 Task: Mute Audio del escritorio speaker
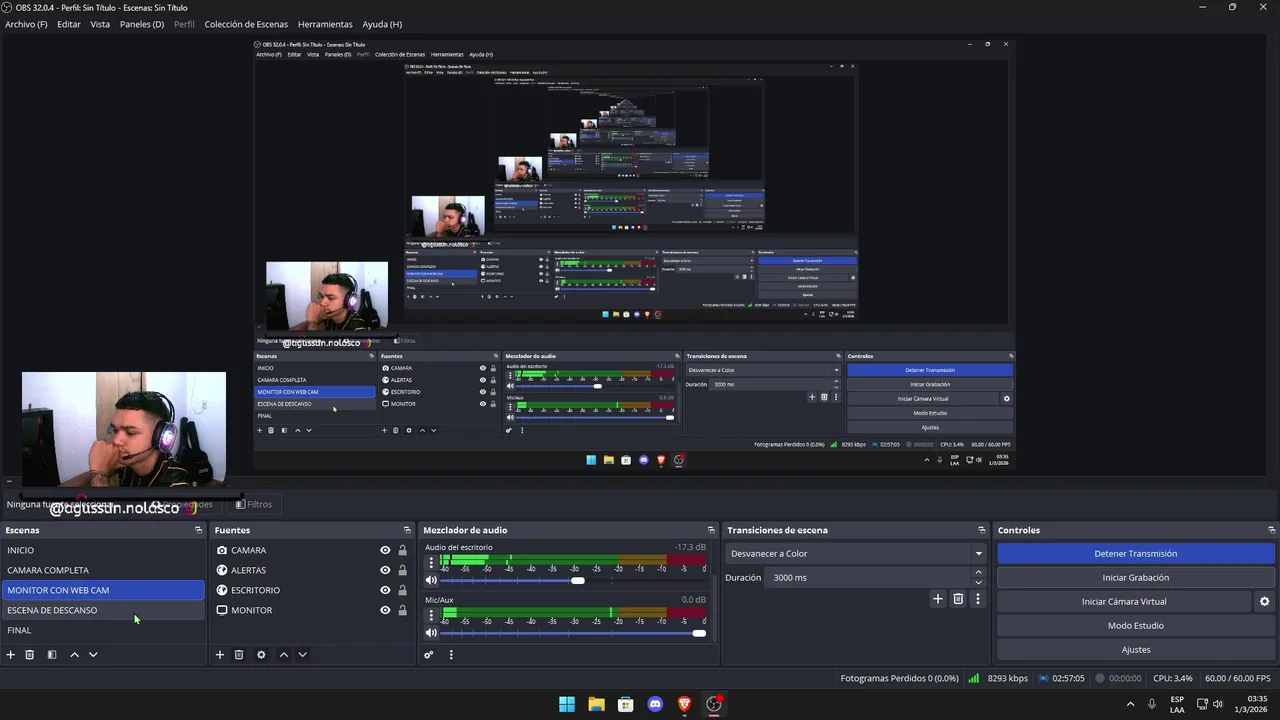point(432,580)
